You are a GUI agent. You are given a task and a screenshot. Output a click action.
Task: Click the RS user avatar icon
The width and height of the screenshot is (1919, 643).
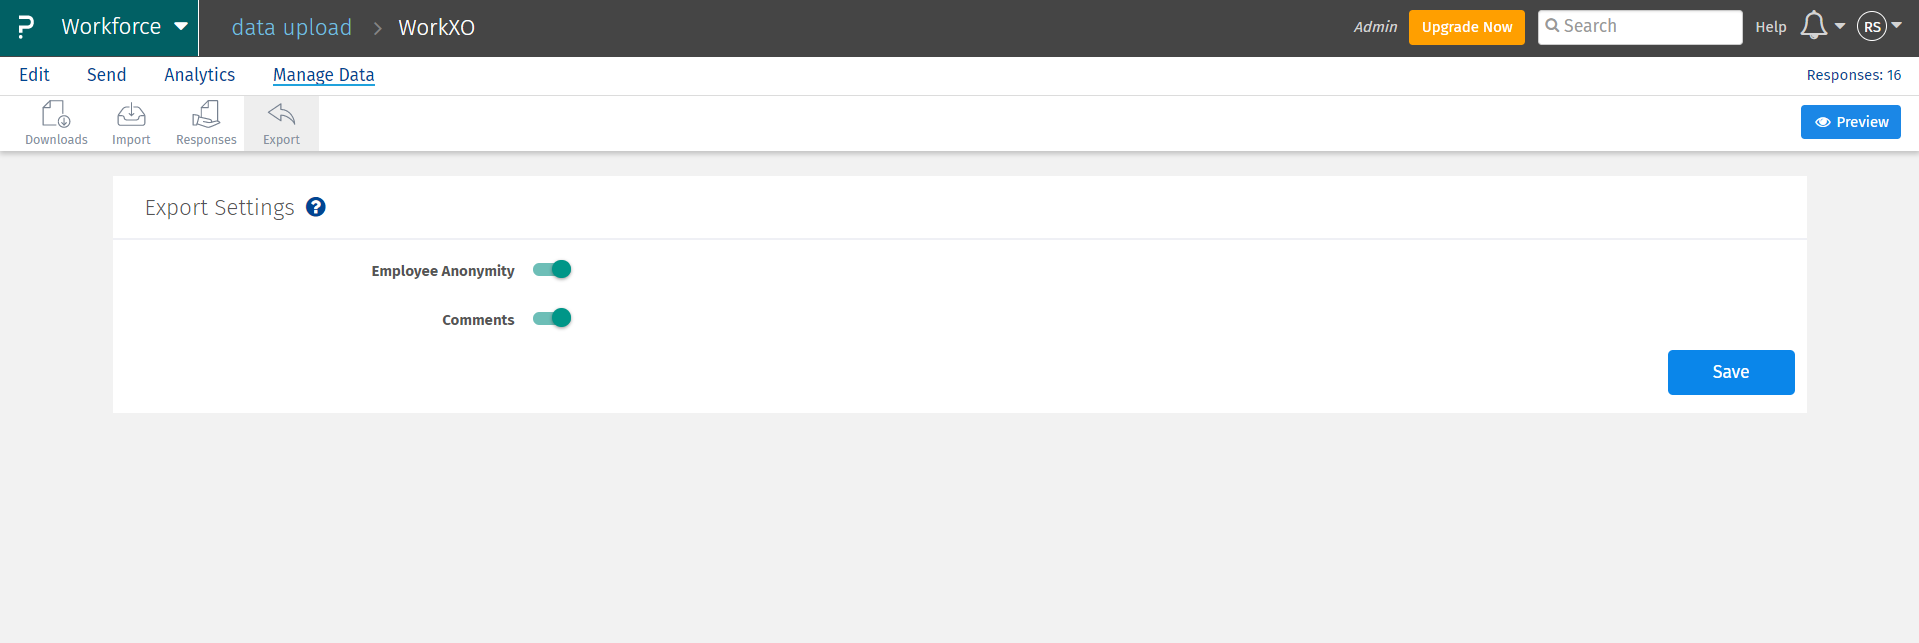click(1872, 27)
